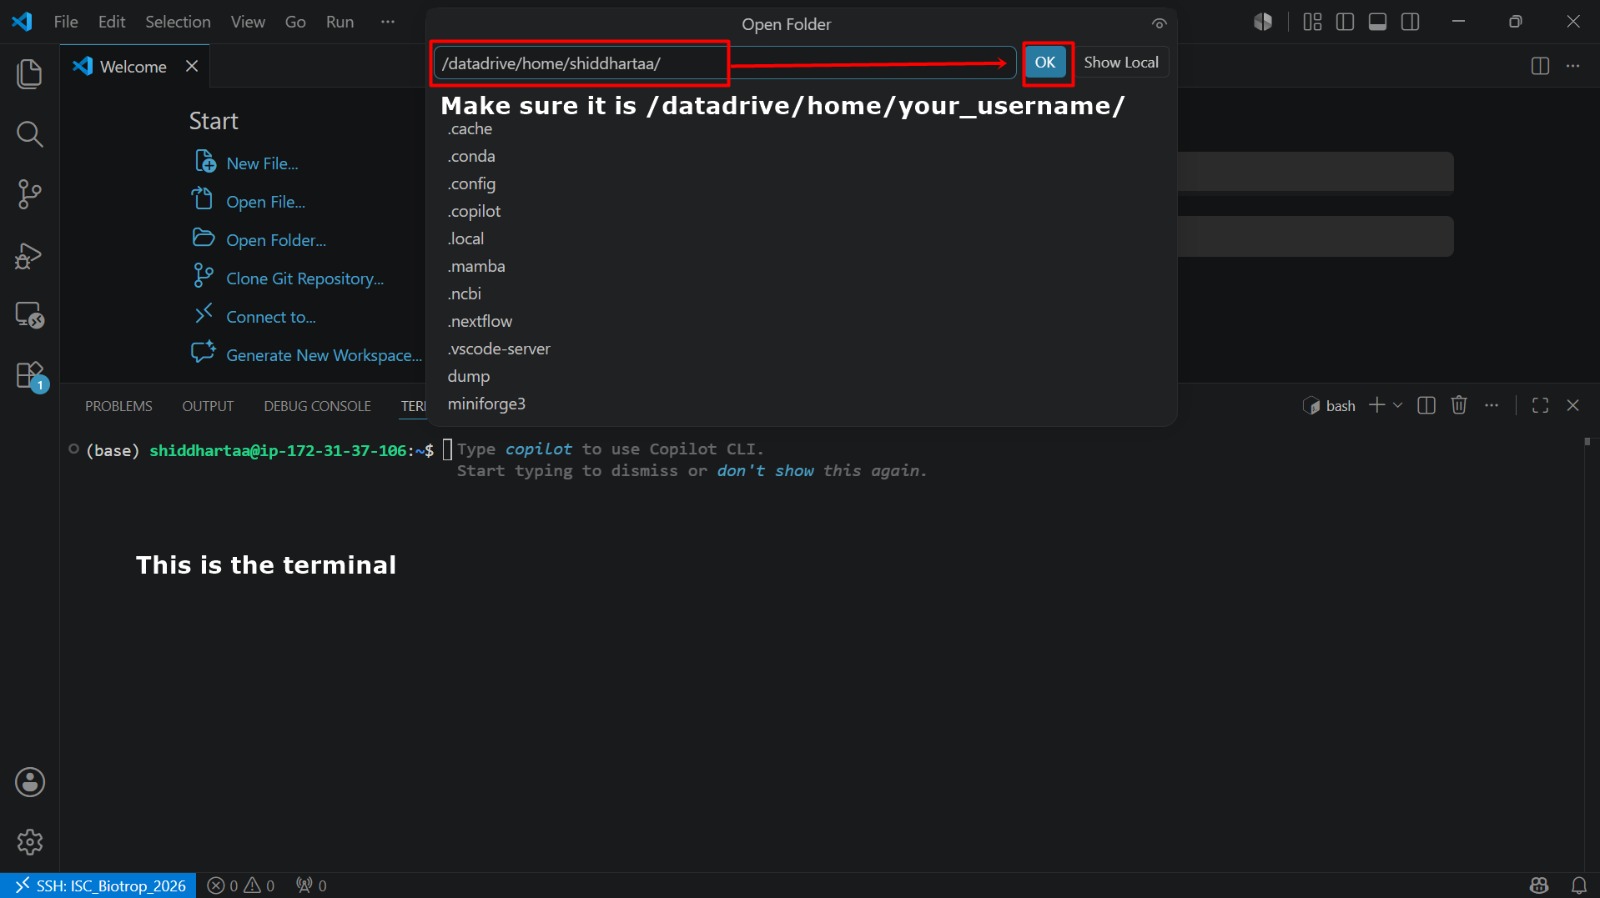
Task: Confirm folder with OK button
Action: point(1045,62)
